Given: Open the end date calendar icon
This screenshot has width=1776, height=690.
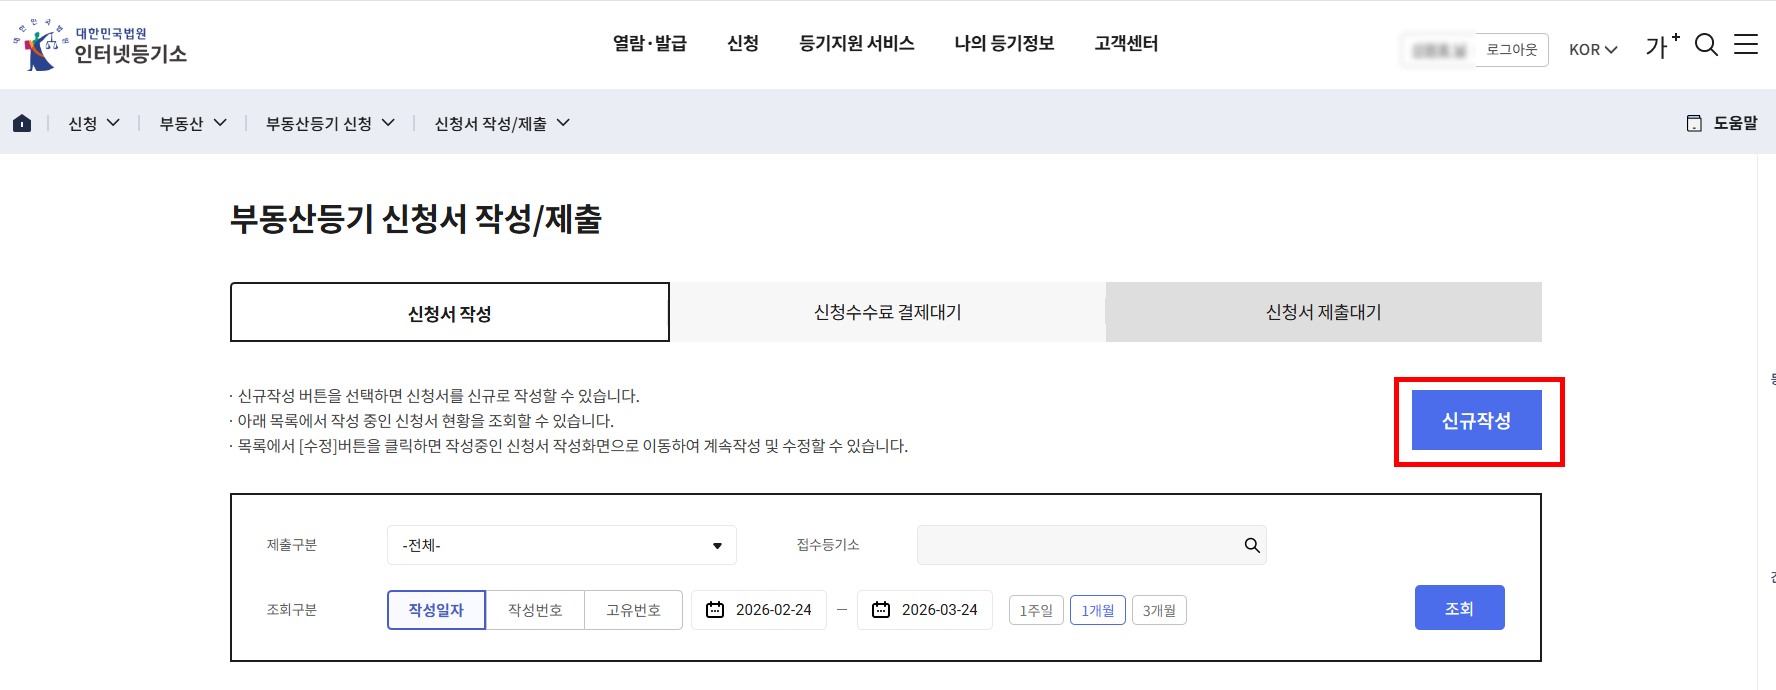Looking at the screenshot, I should pos(881,610).
